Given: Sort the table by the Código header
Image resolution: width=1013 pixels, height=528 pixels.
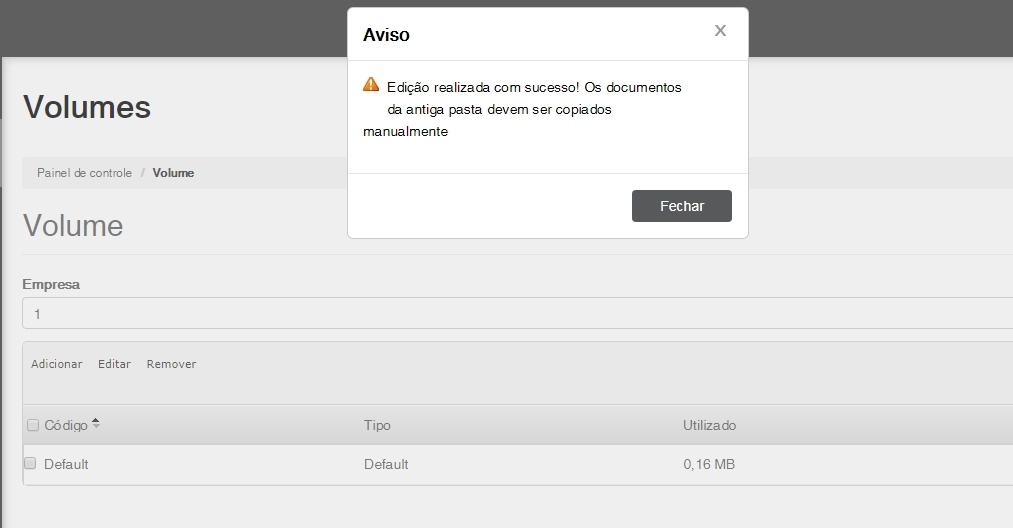Looking at the screenshot, I should click(66, 425).
